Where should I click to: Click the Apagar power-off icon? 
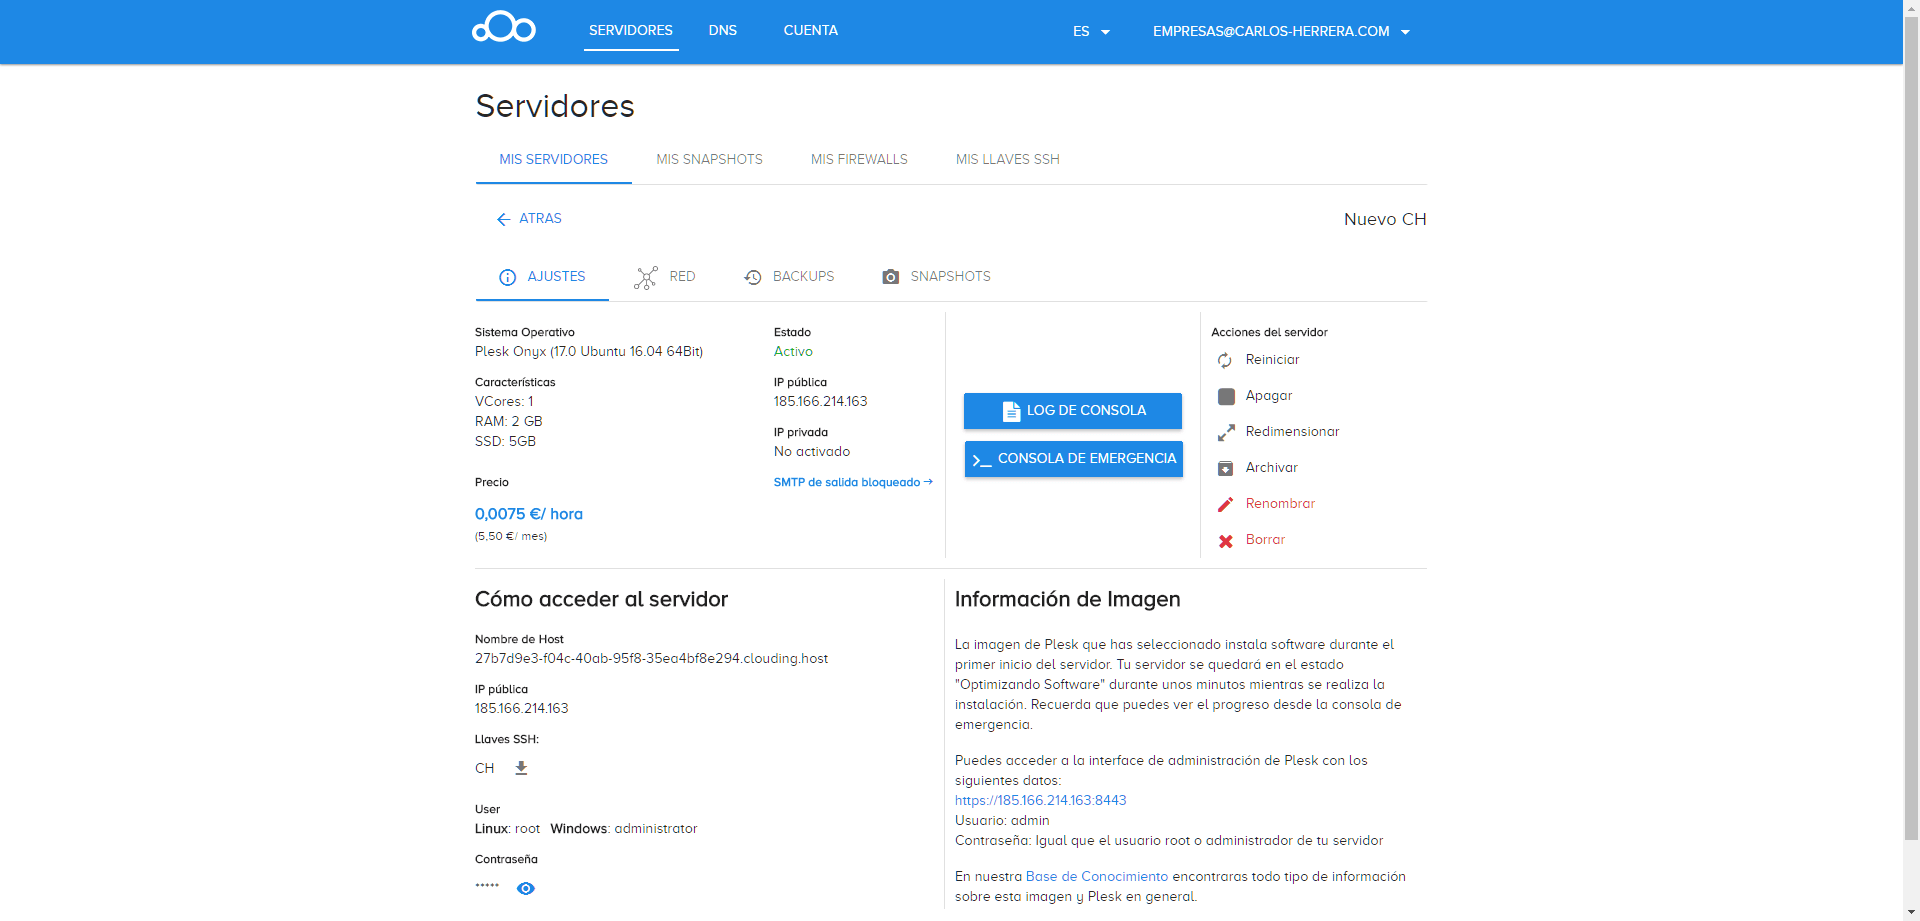[x=1226, y=396]
